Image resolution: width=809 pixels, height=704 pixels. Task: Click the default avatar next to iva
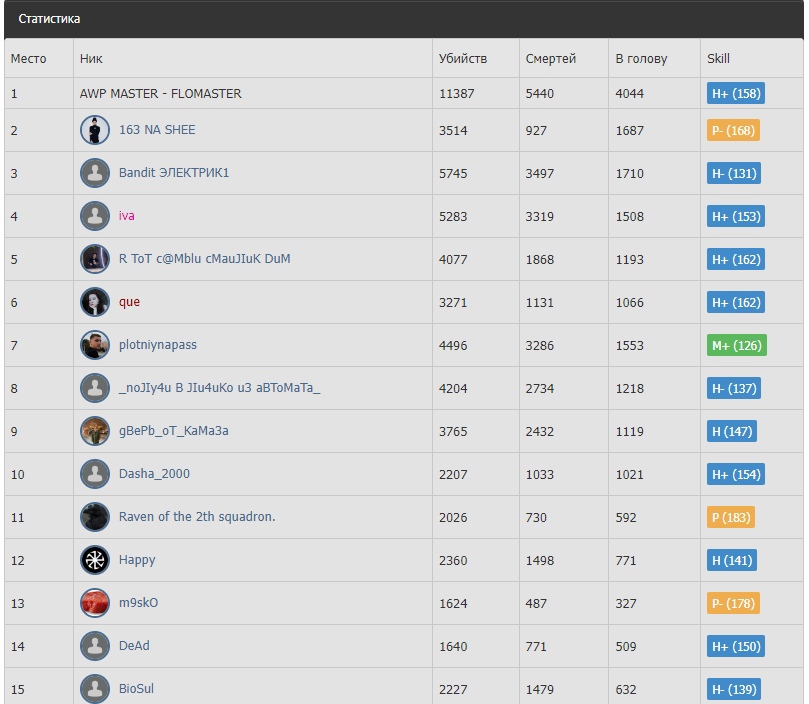(x=95, y=216)
